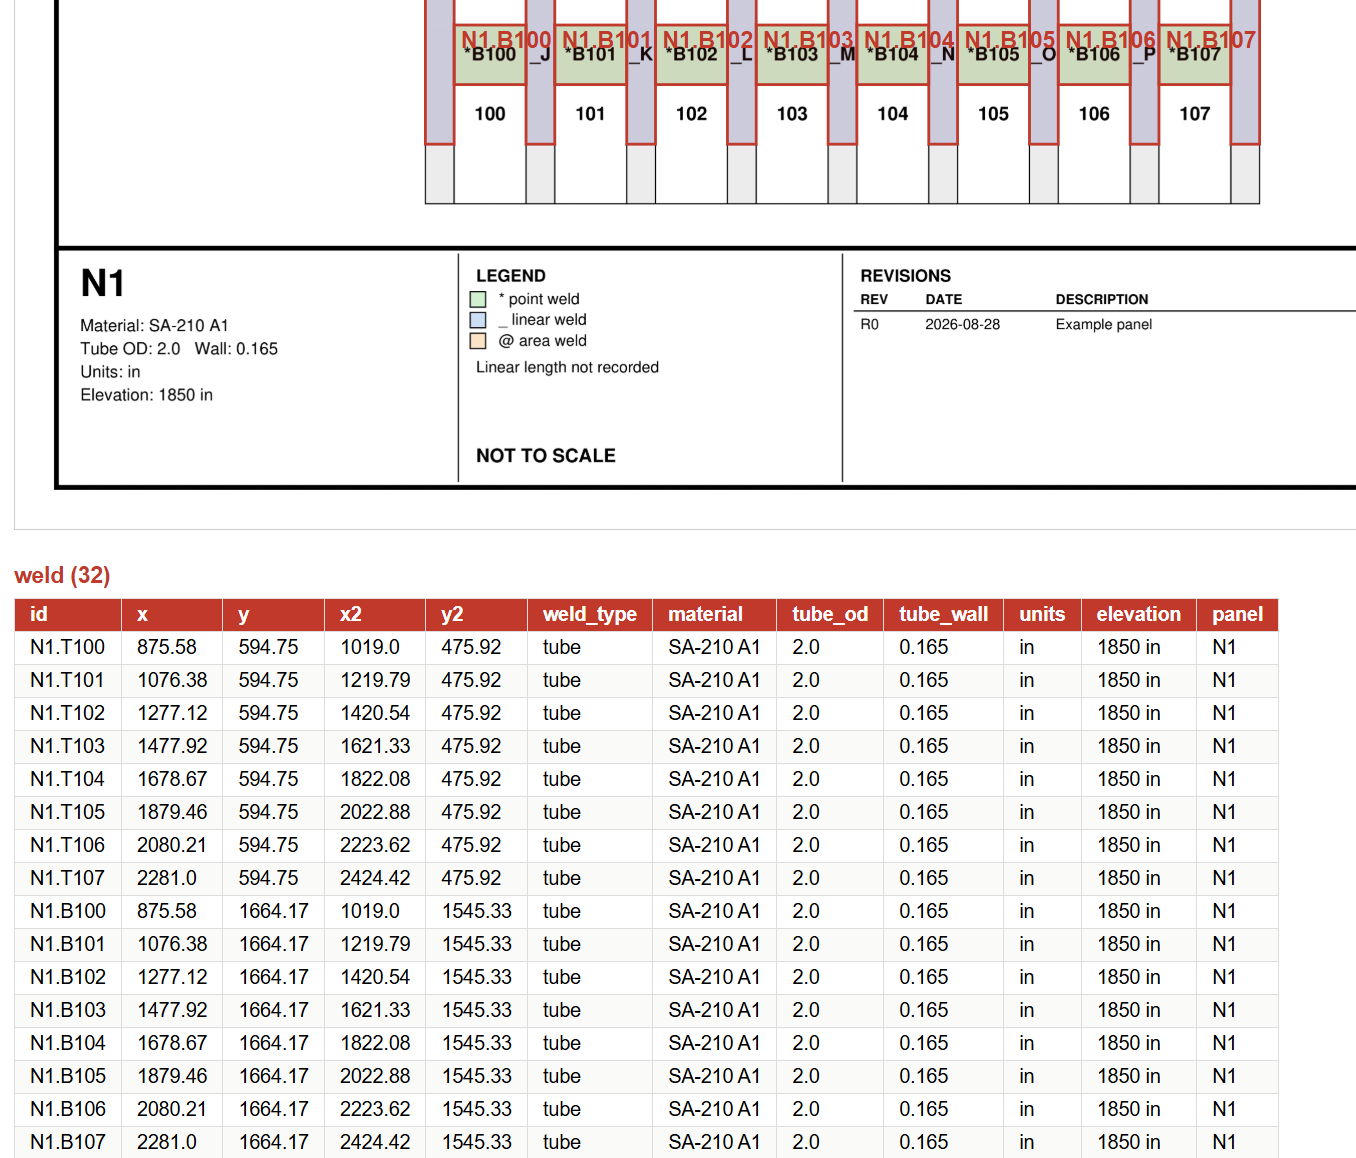This screenshot has height=1158, width=1356.
Task: Click the *B100 point weld in the diagram
Action: coord(490,55)
